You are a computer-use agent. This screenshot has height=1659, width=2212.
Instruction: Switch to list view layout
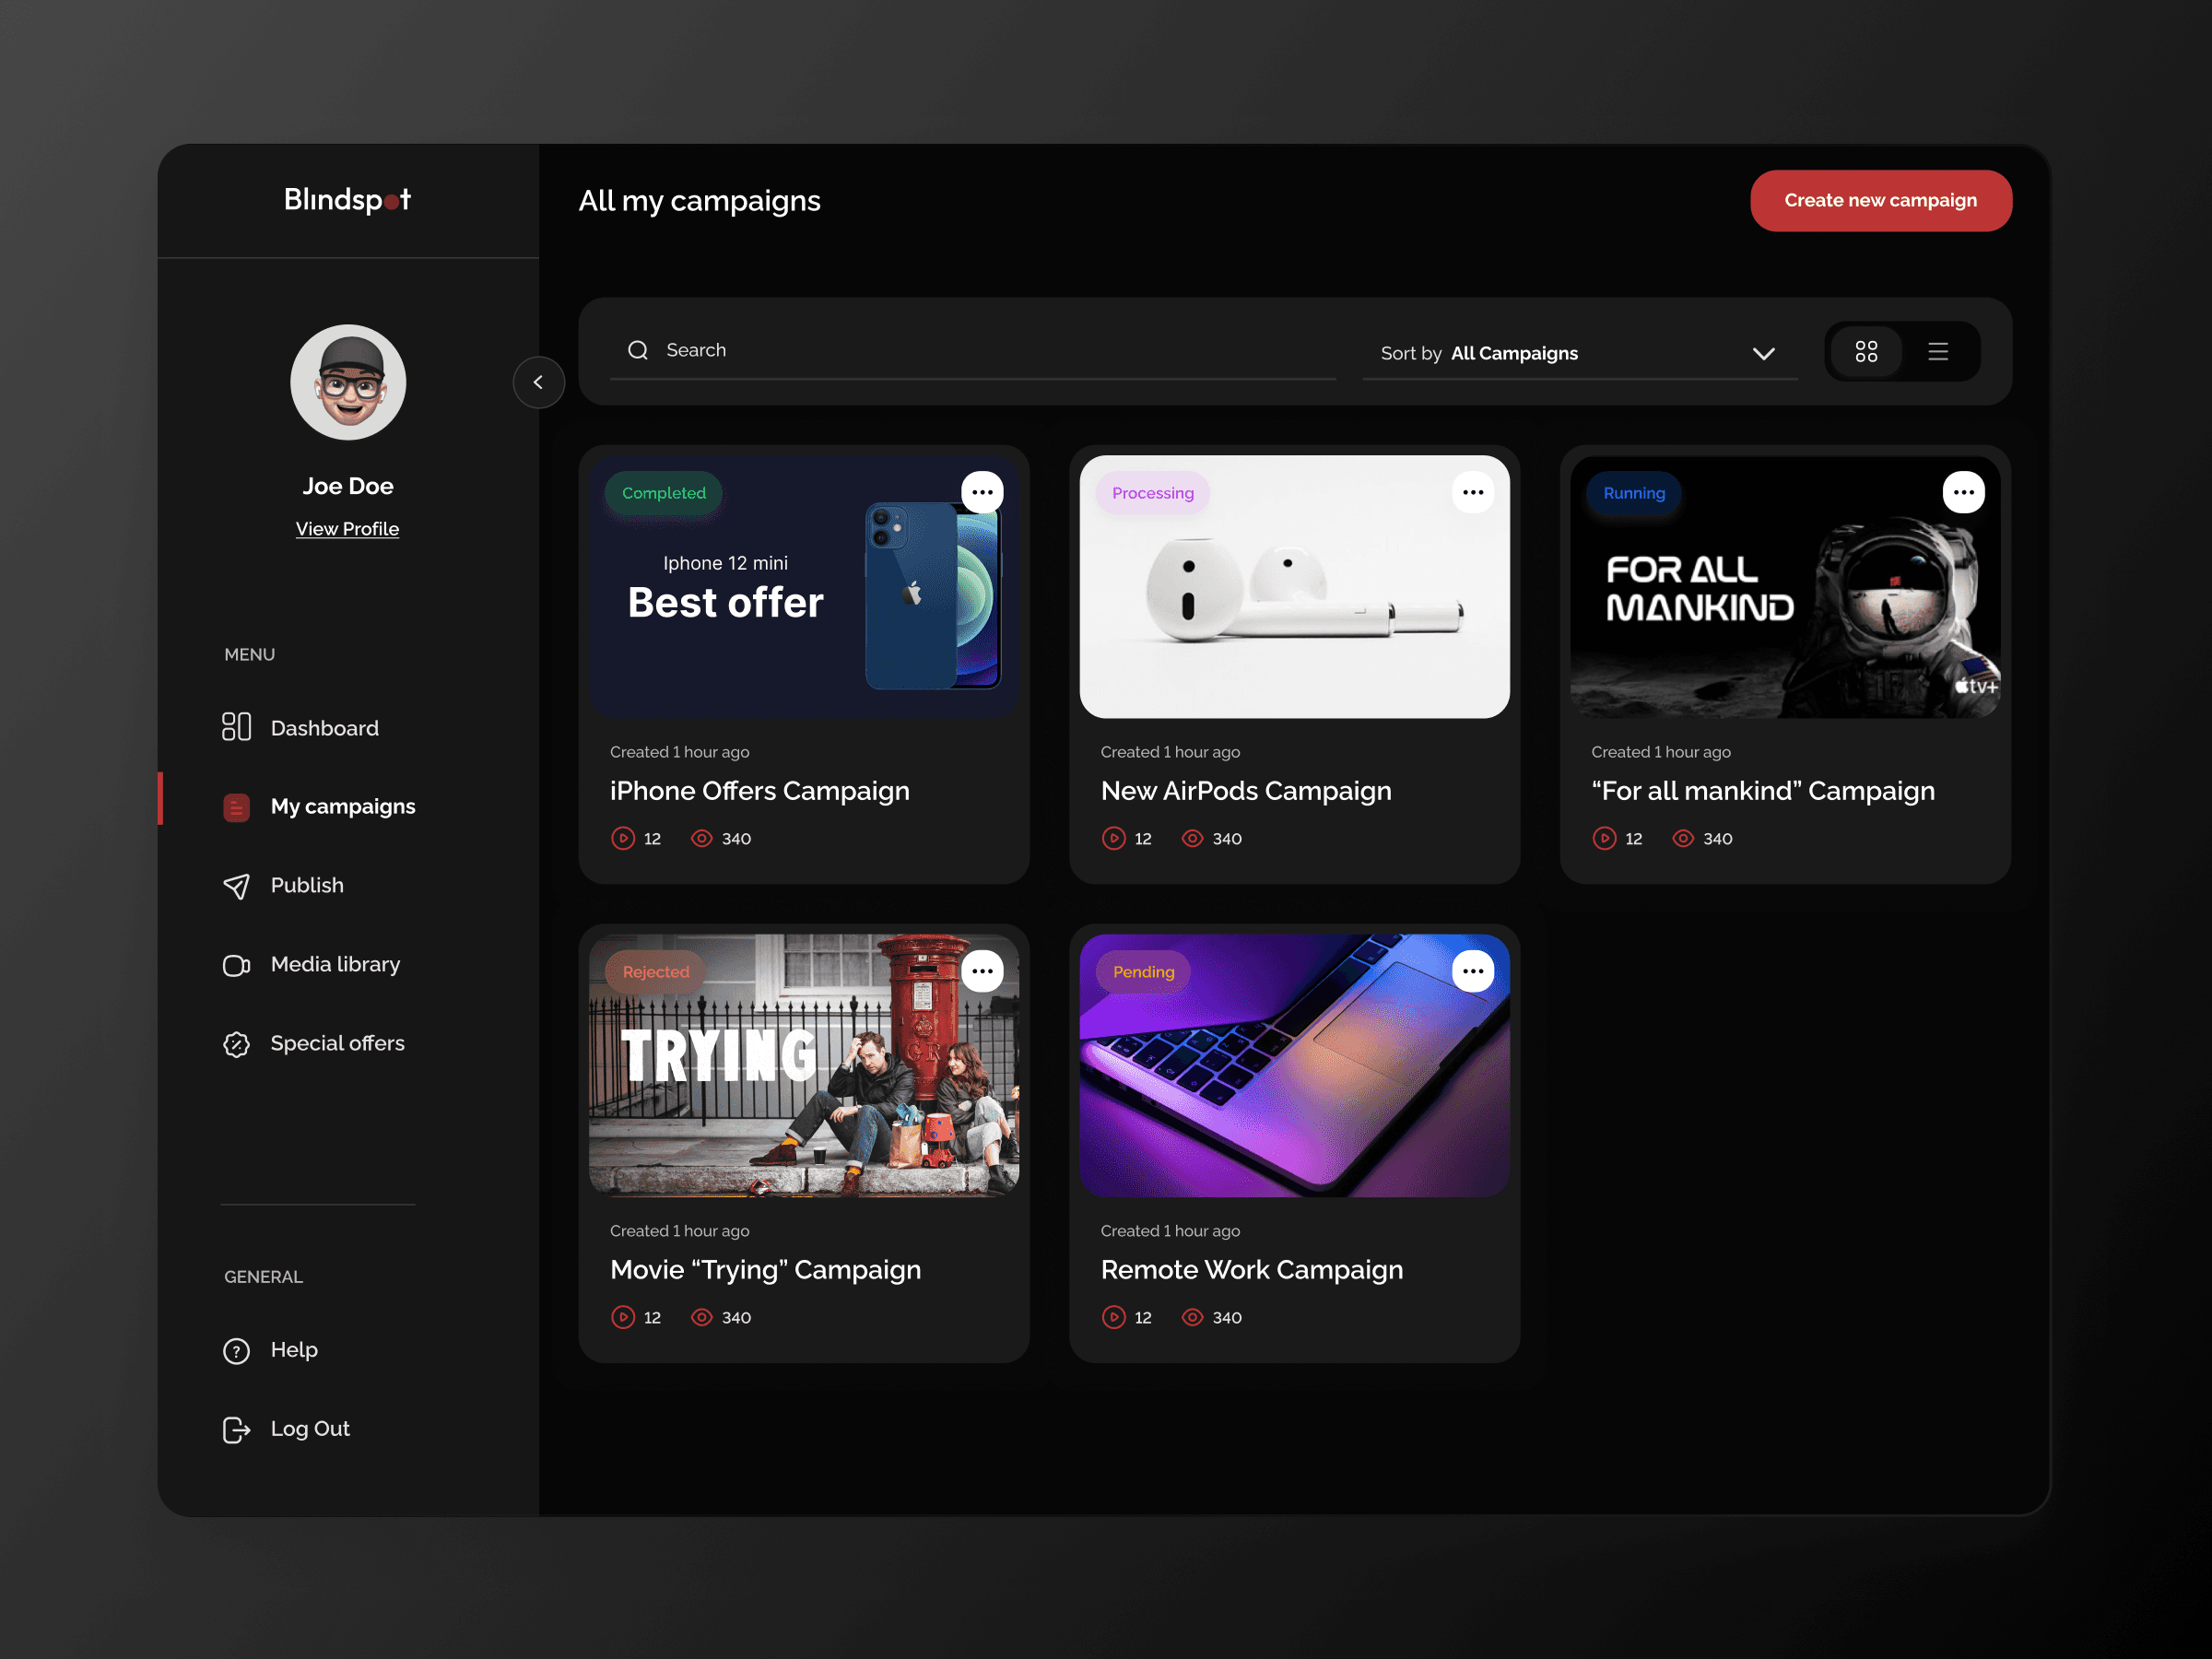1938,351
